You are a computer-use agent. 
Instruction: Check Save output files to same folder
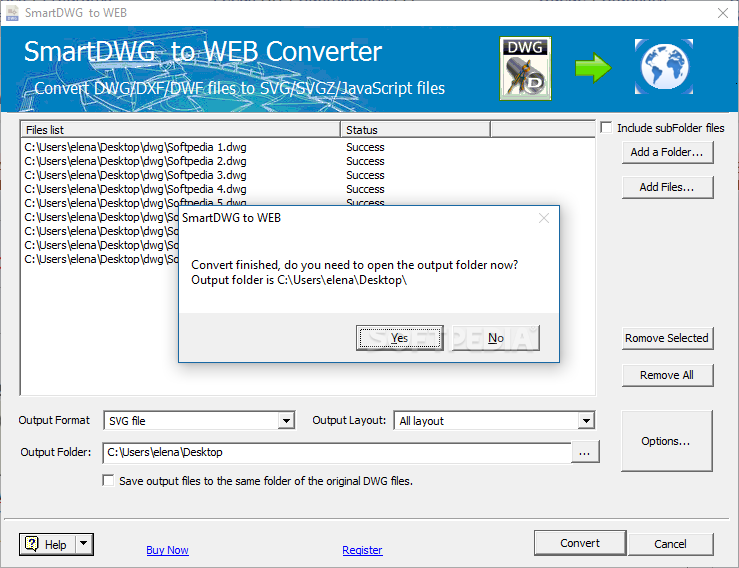(x=108, y=480)
